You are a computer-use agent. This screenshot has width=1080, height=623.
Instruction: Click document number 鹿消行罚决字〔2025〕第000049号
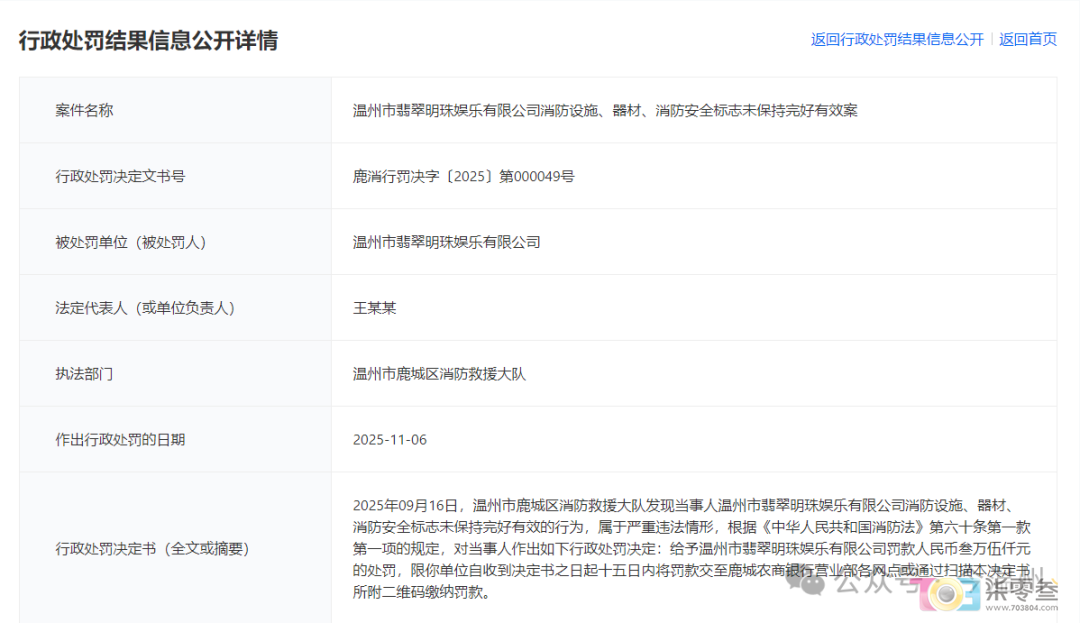pos(464,177)
